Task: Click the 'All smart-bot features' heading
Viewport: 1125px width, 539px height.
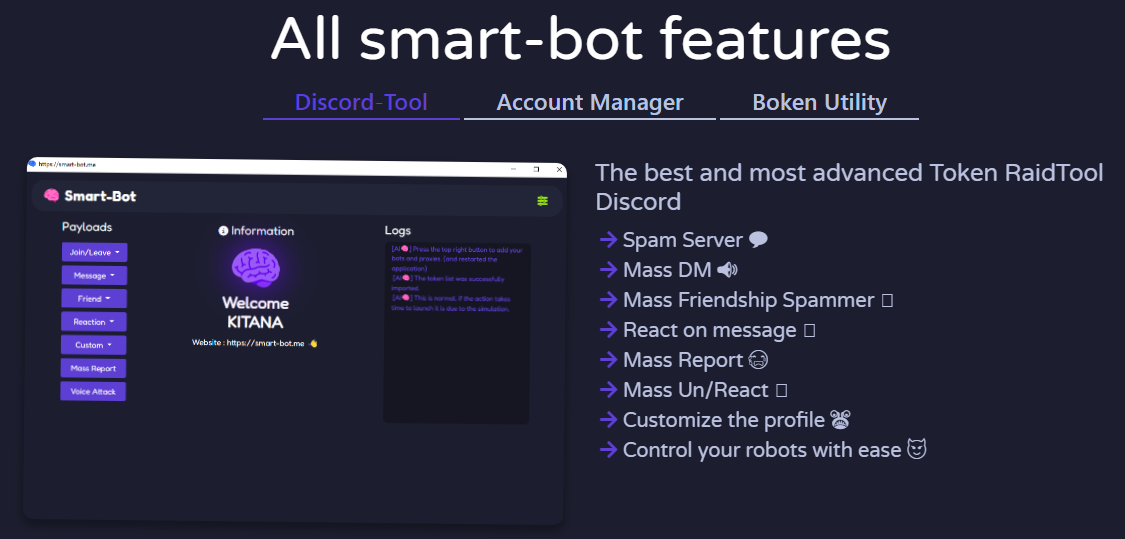Action: coord(580,38)
